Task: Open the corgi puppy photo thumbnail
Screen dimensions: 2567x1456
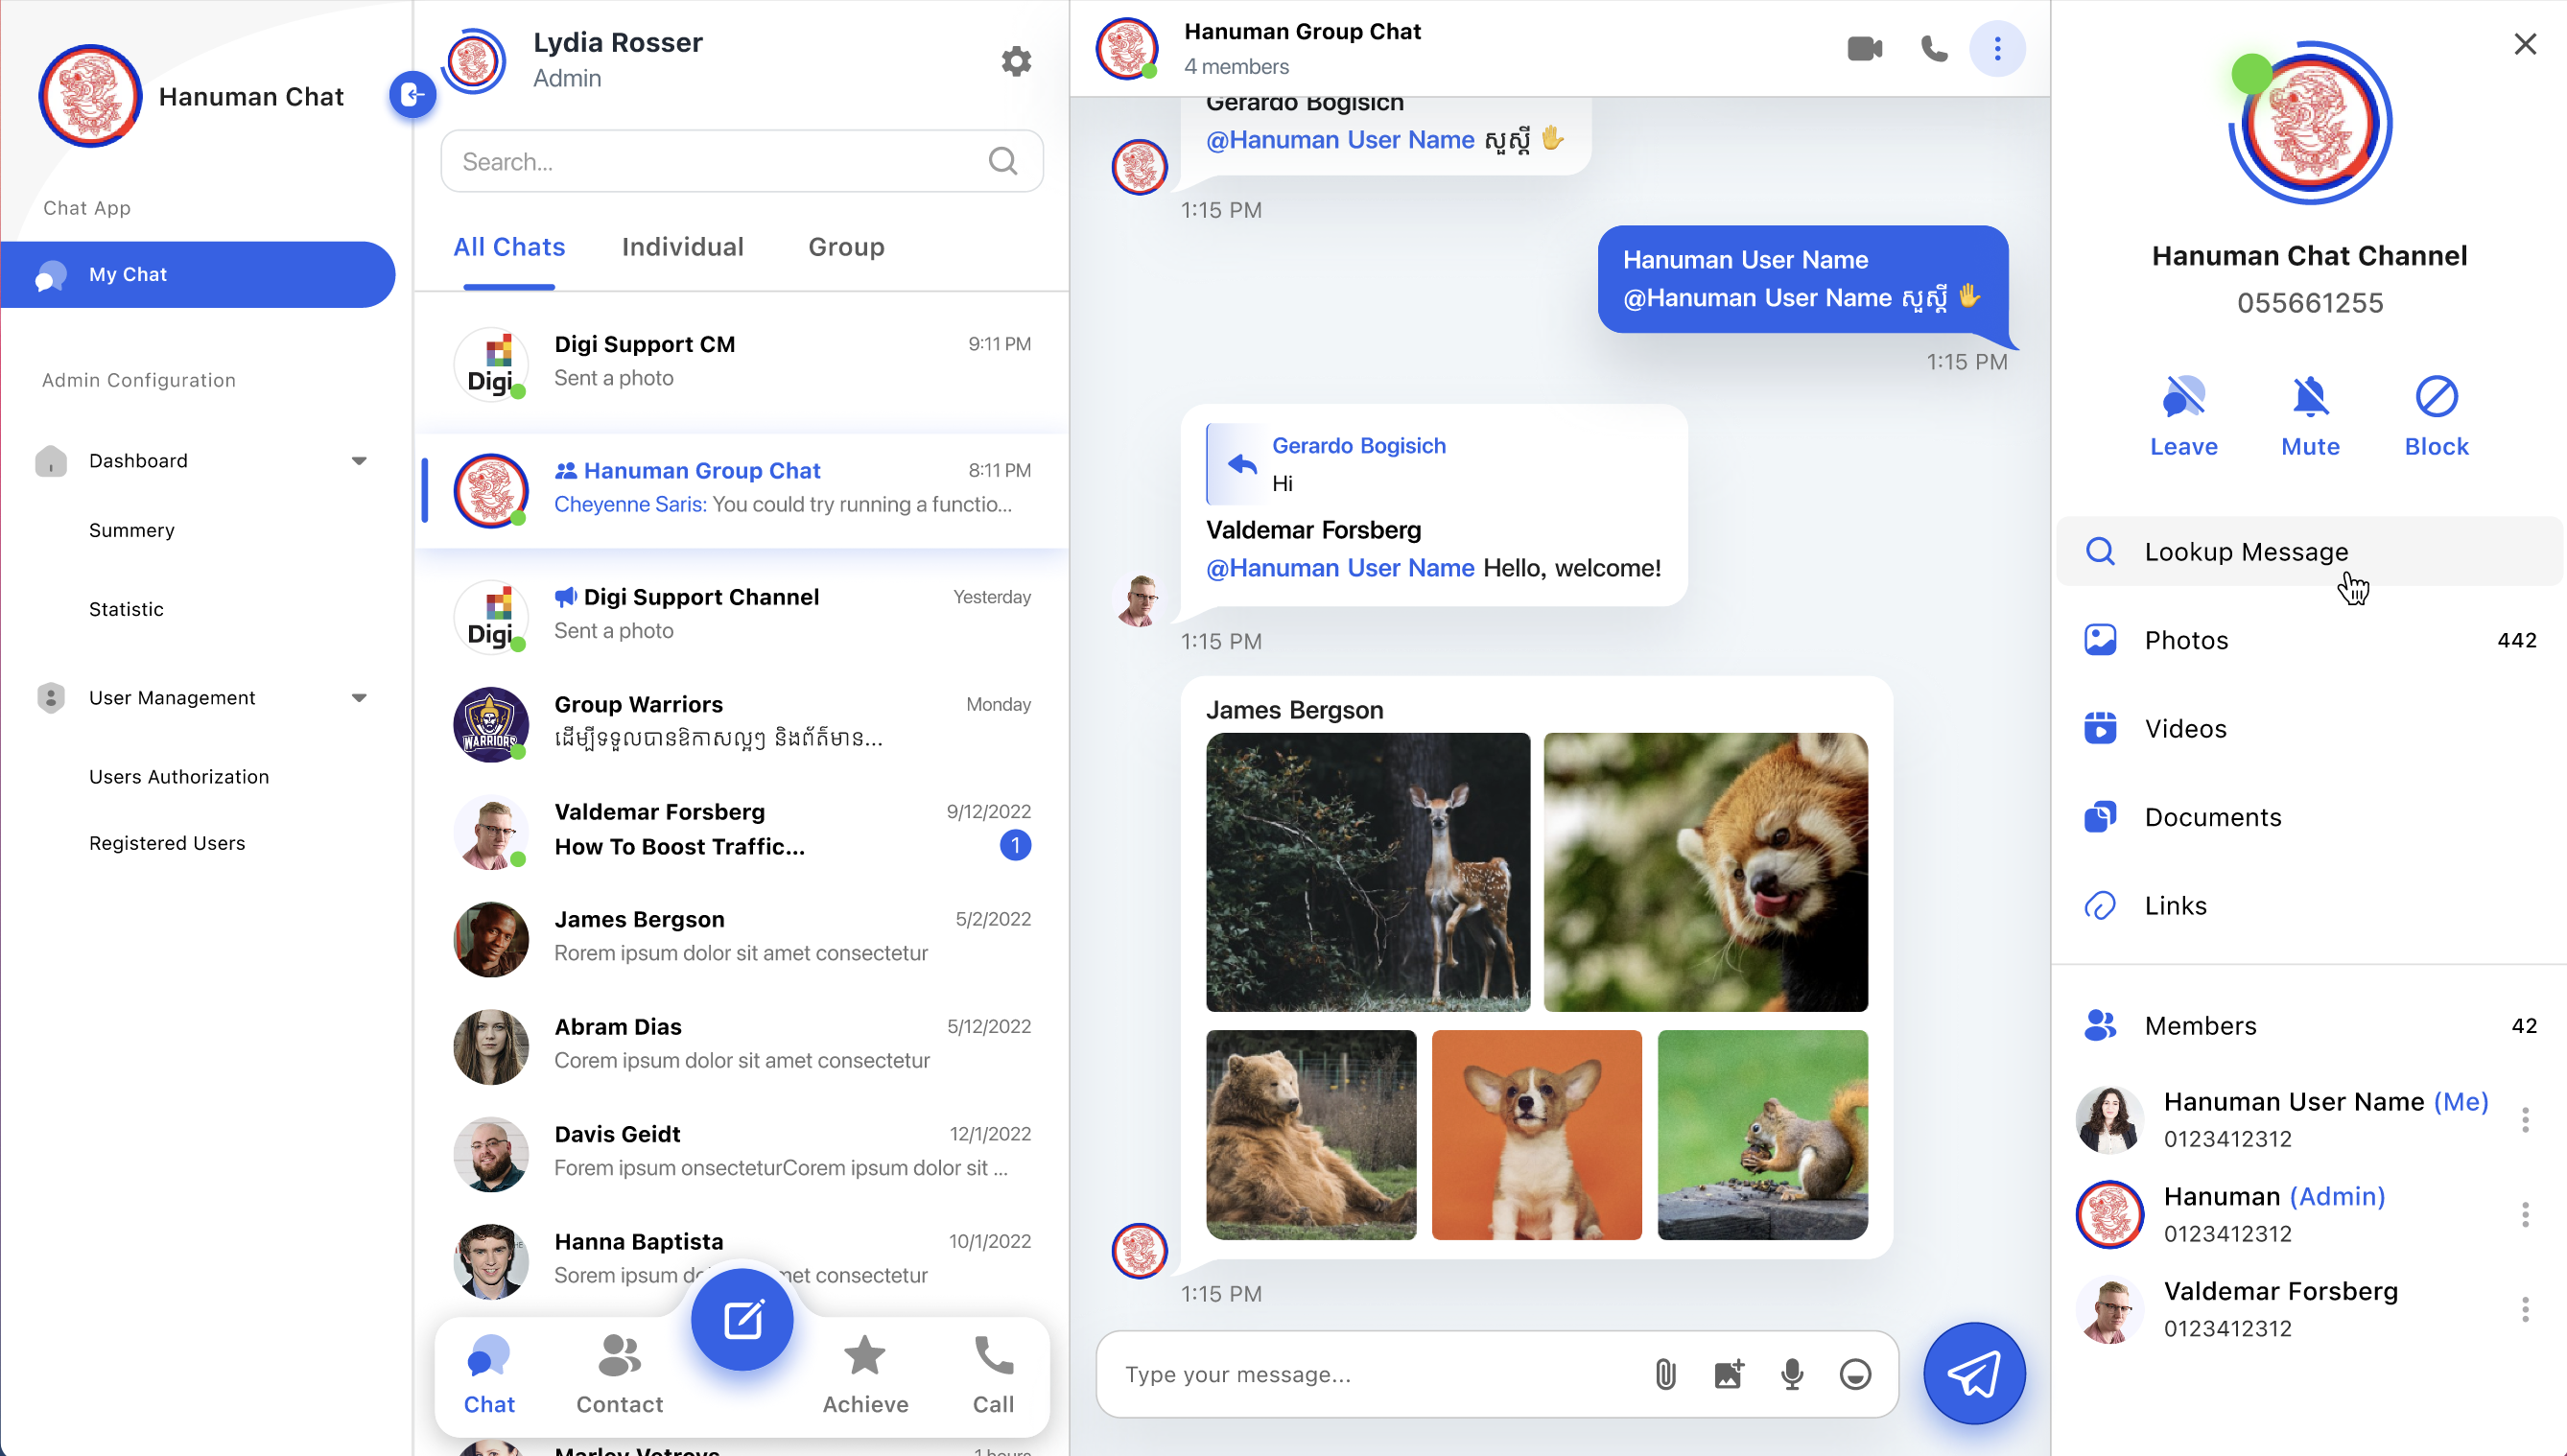Action: [1536, 1135]
